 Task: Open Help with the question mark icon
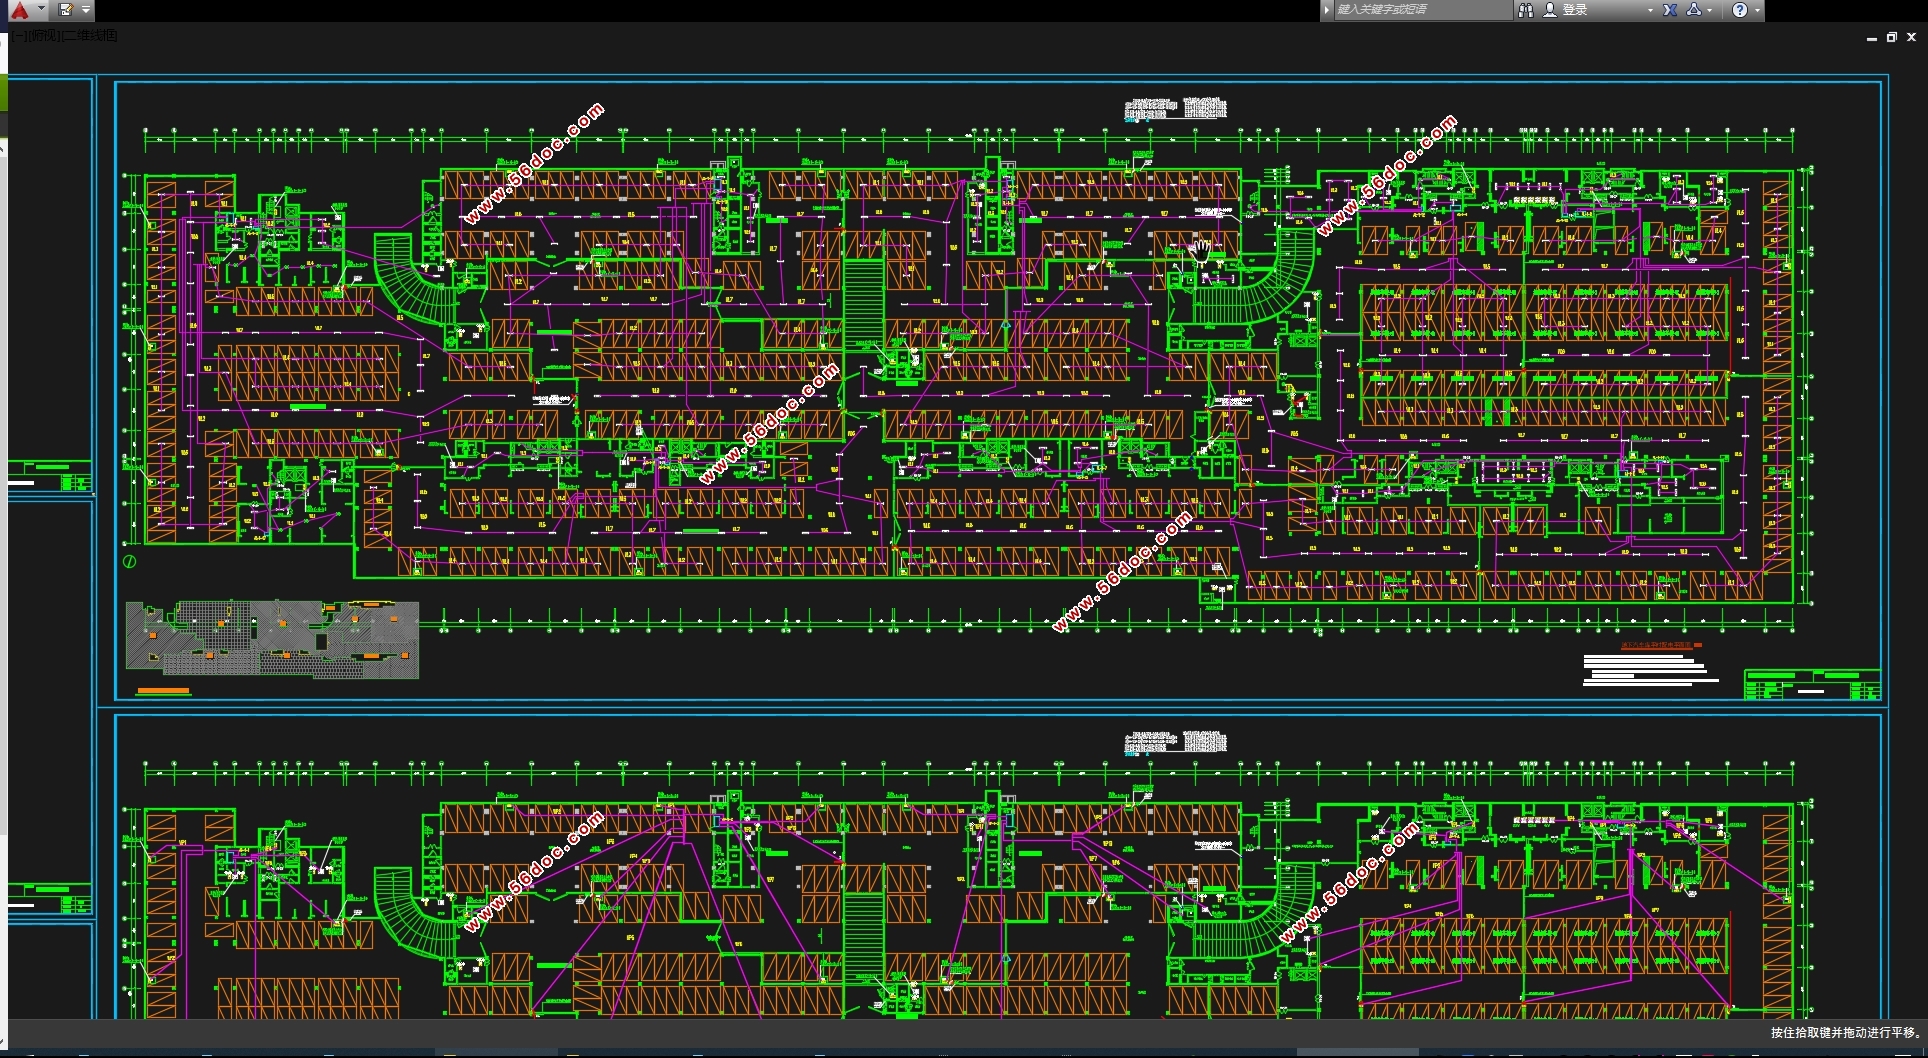[1740, 10]
